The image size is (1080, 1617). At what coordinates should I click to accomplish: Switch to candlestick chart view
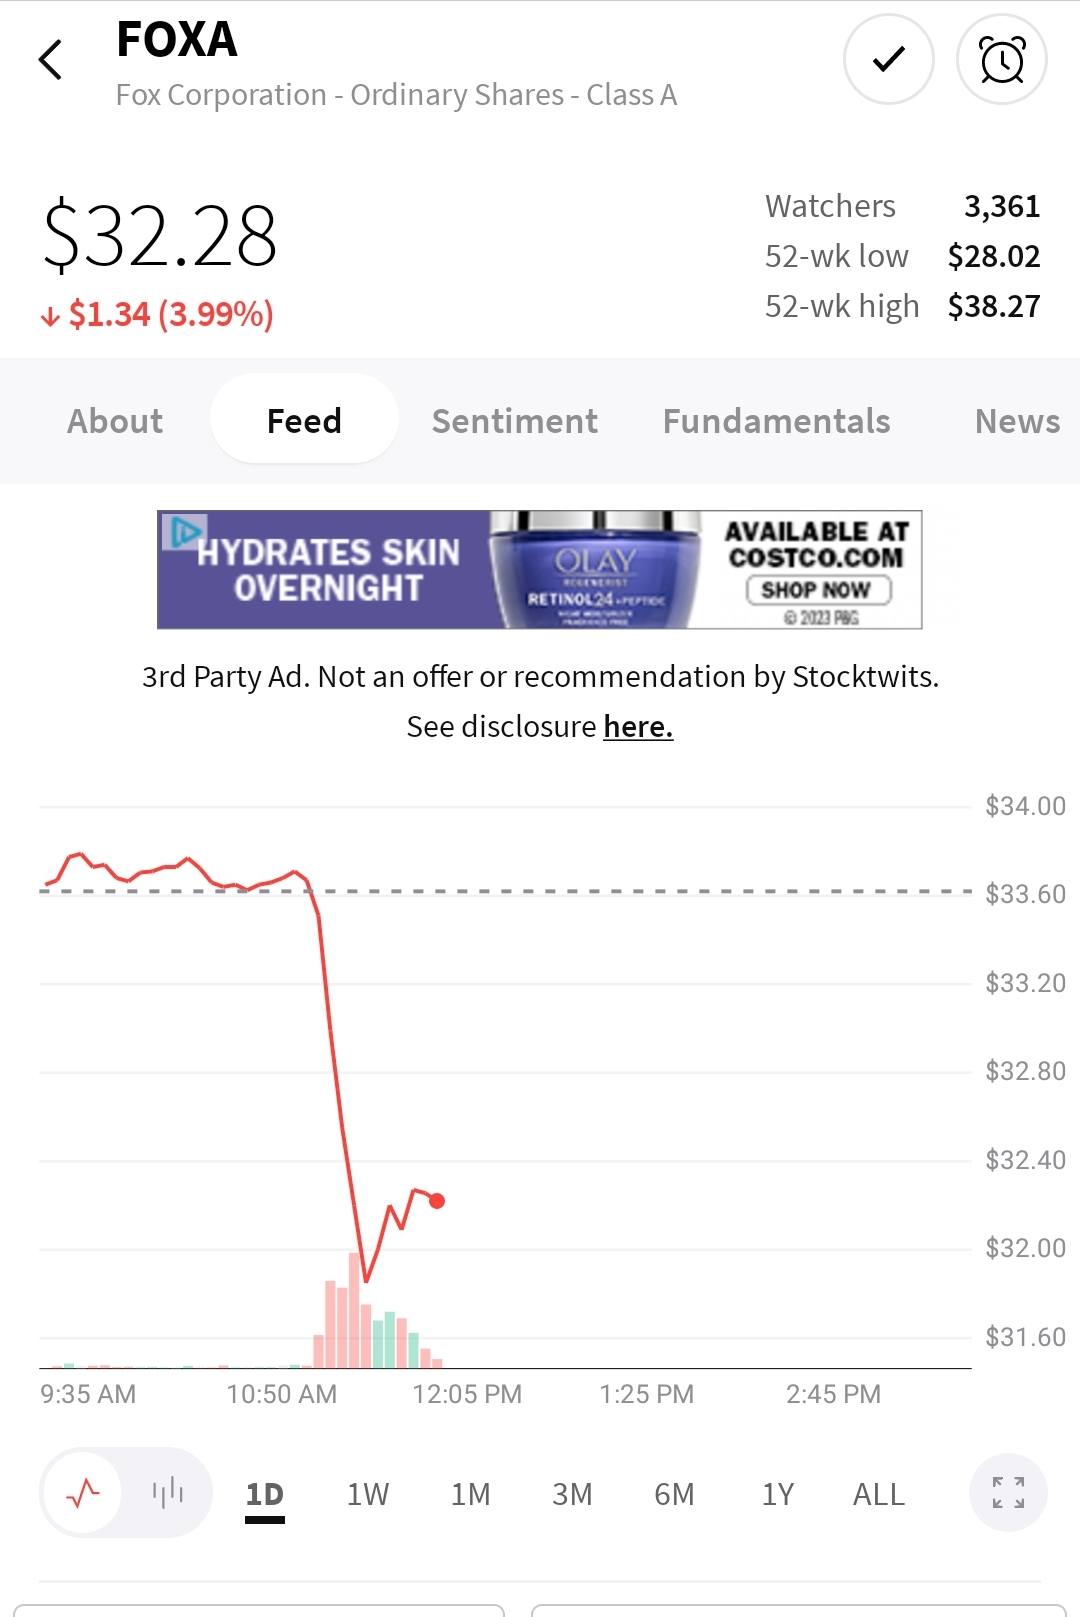tap(167, 1493)
